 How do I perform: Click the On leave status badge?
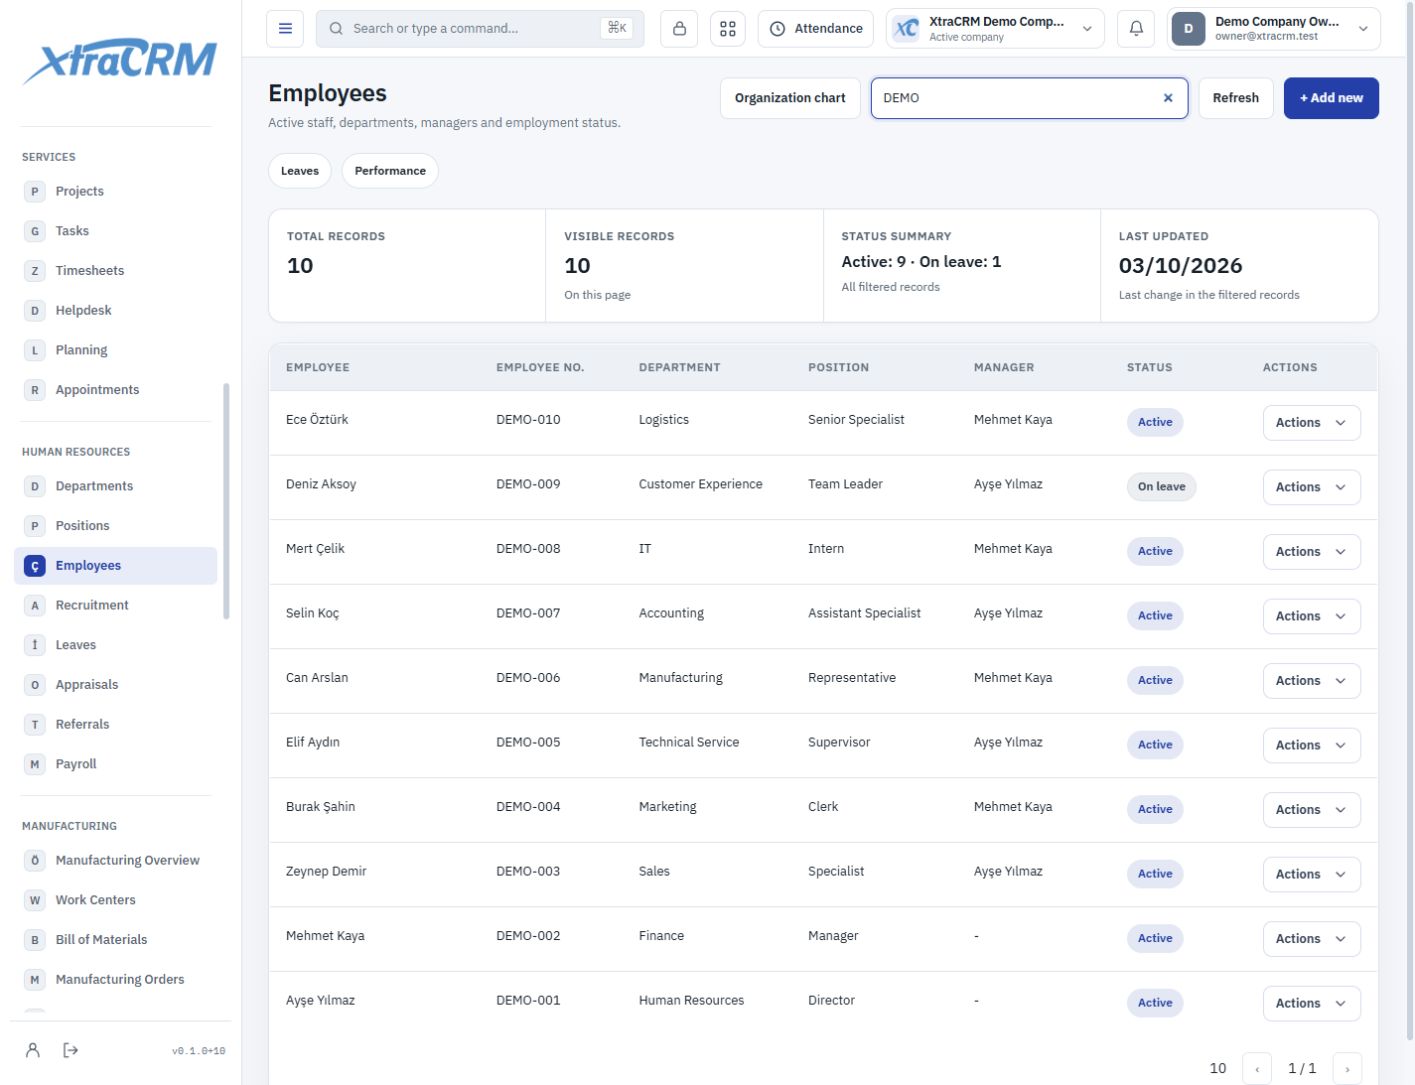pos(1161,487)
